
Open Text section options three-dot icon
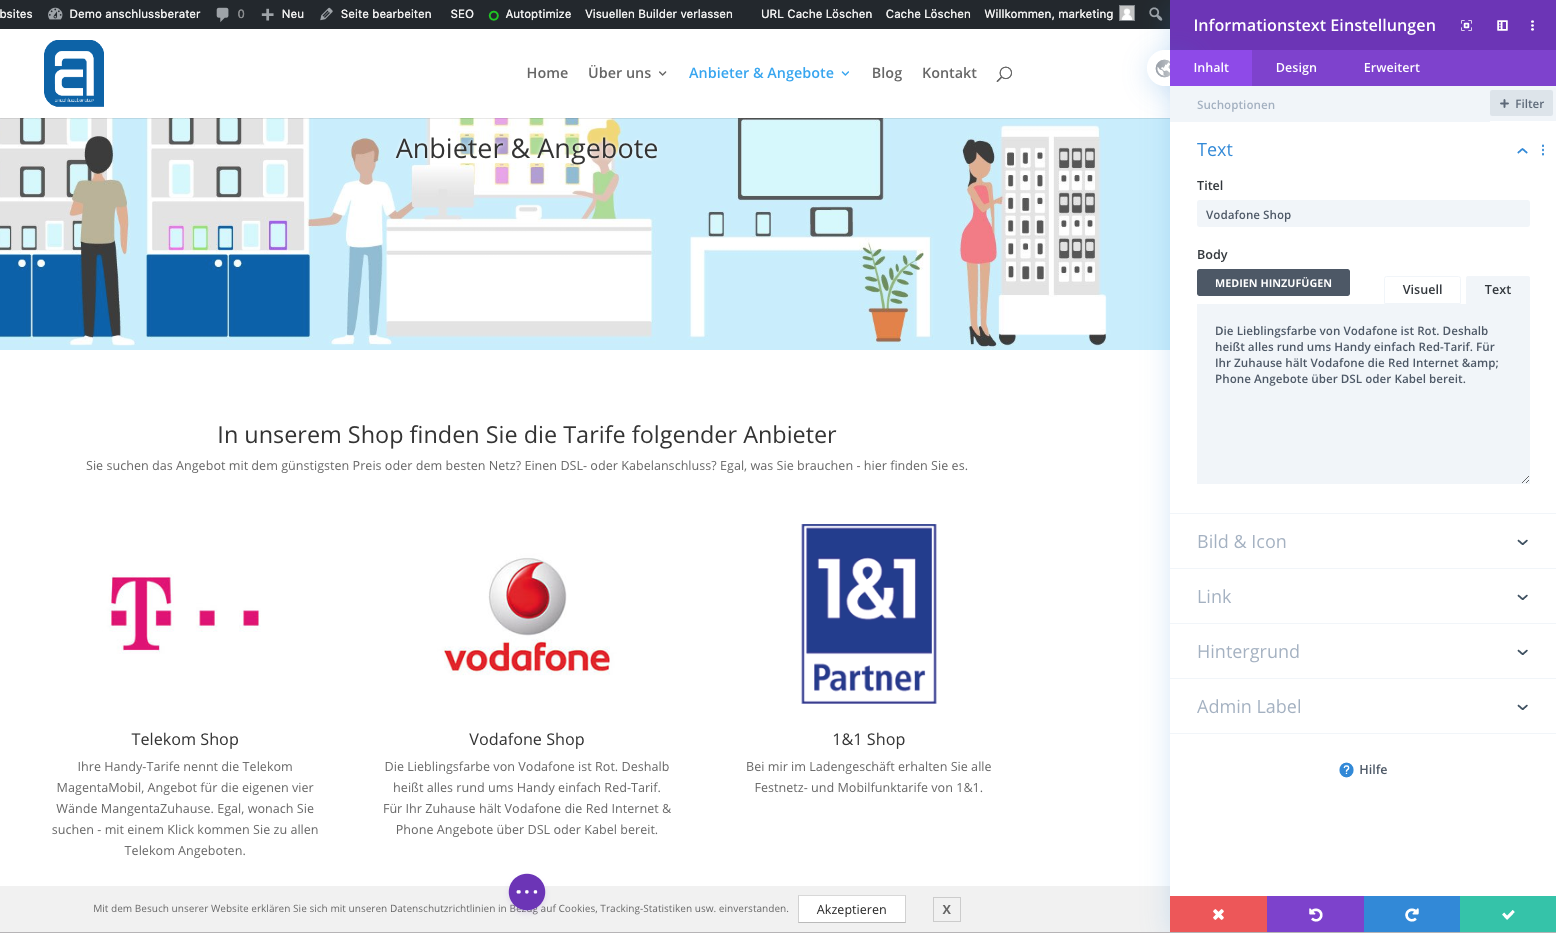[x=1543, y=150]
